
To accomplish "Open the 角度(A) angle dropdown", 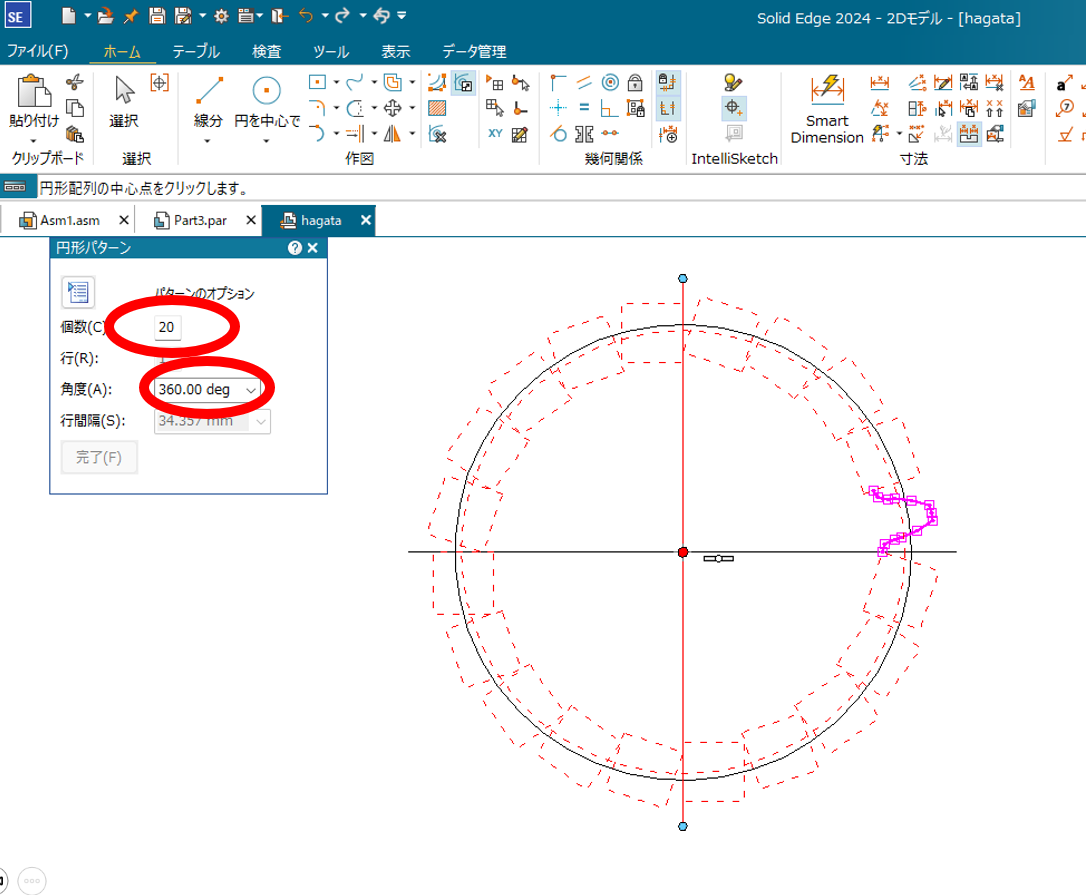I will coord(251,390).
